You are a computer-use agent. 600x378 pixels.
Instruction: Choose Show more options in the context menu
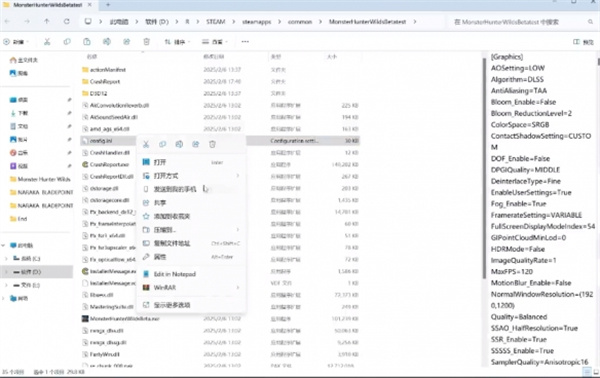191,305
